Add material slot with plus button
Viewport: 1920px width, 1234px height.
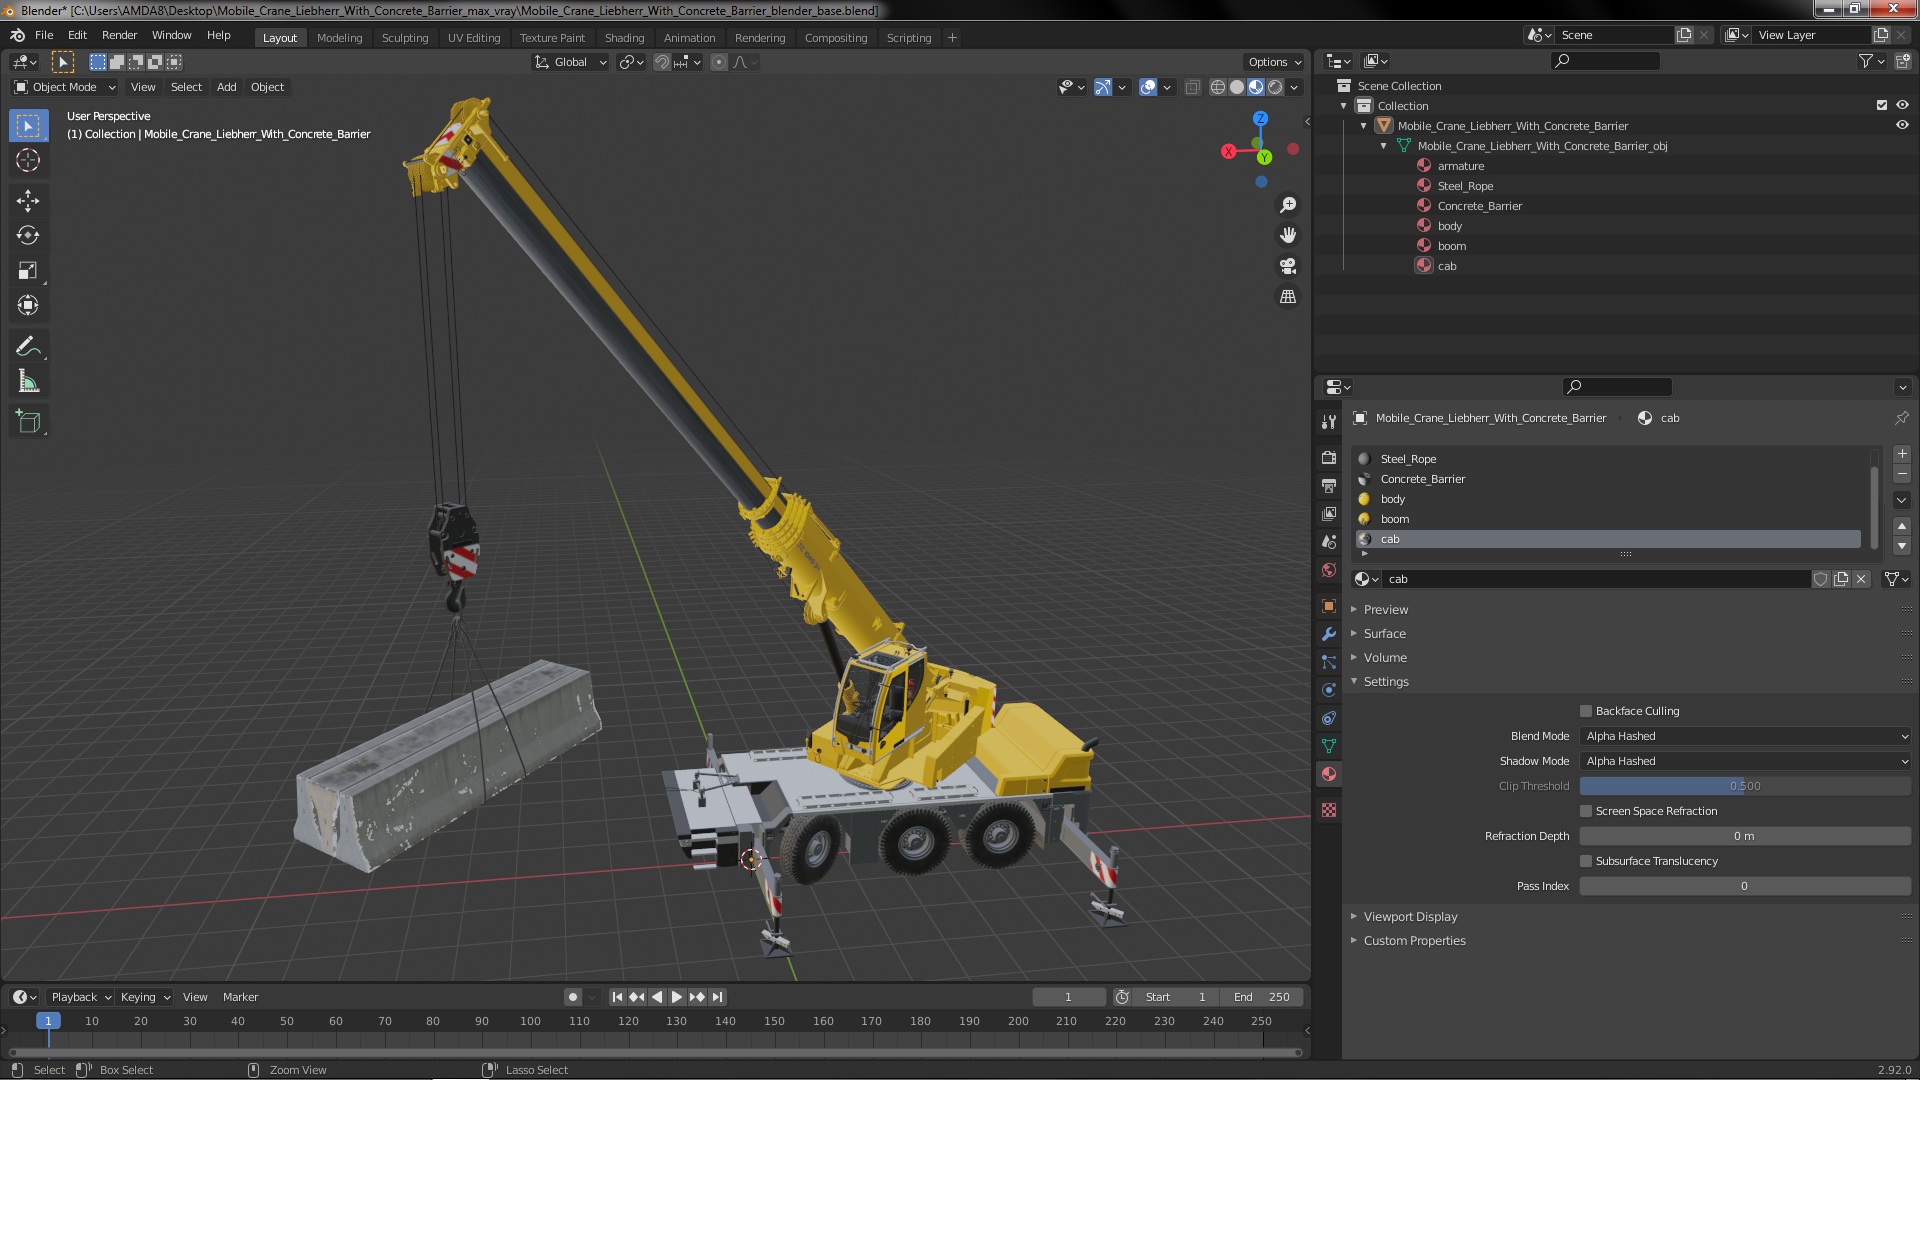(x=1902, y=454)
